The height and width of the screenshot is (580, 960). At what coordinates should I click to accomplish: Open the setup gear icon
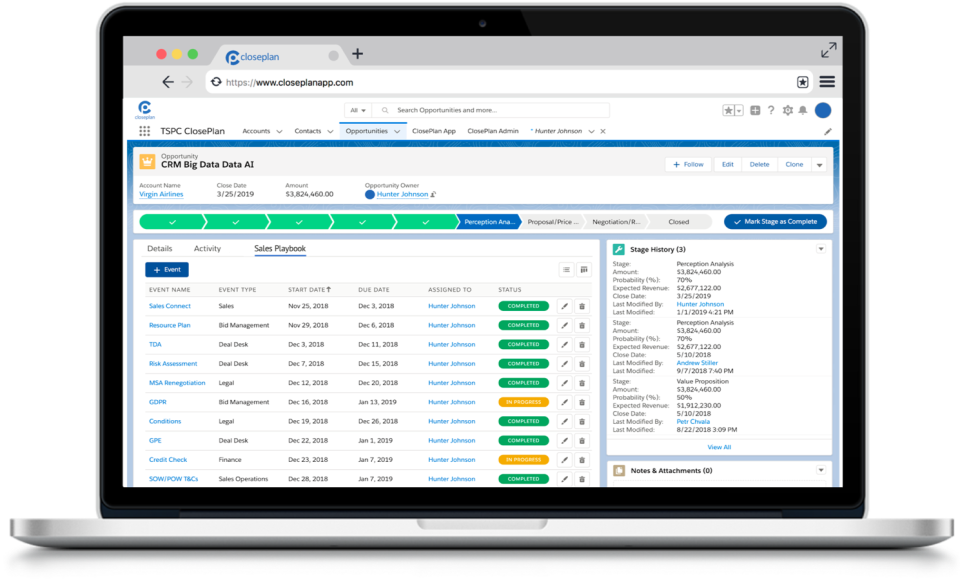pos(787,110)
